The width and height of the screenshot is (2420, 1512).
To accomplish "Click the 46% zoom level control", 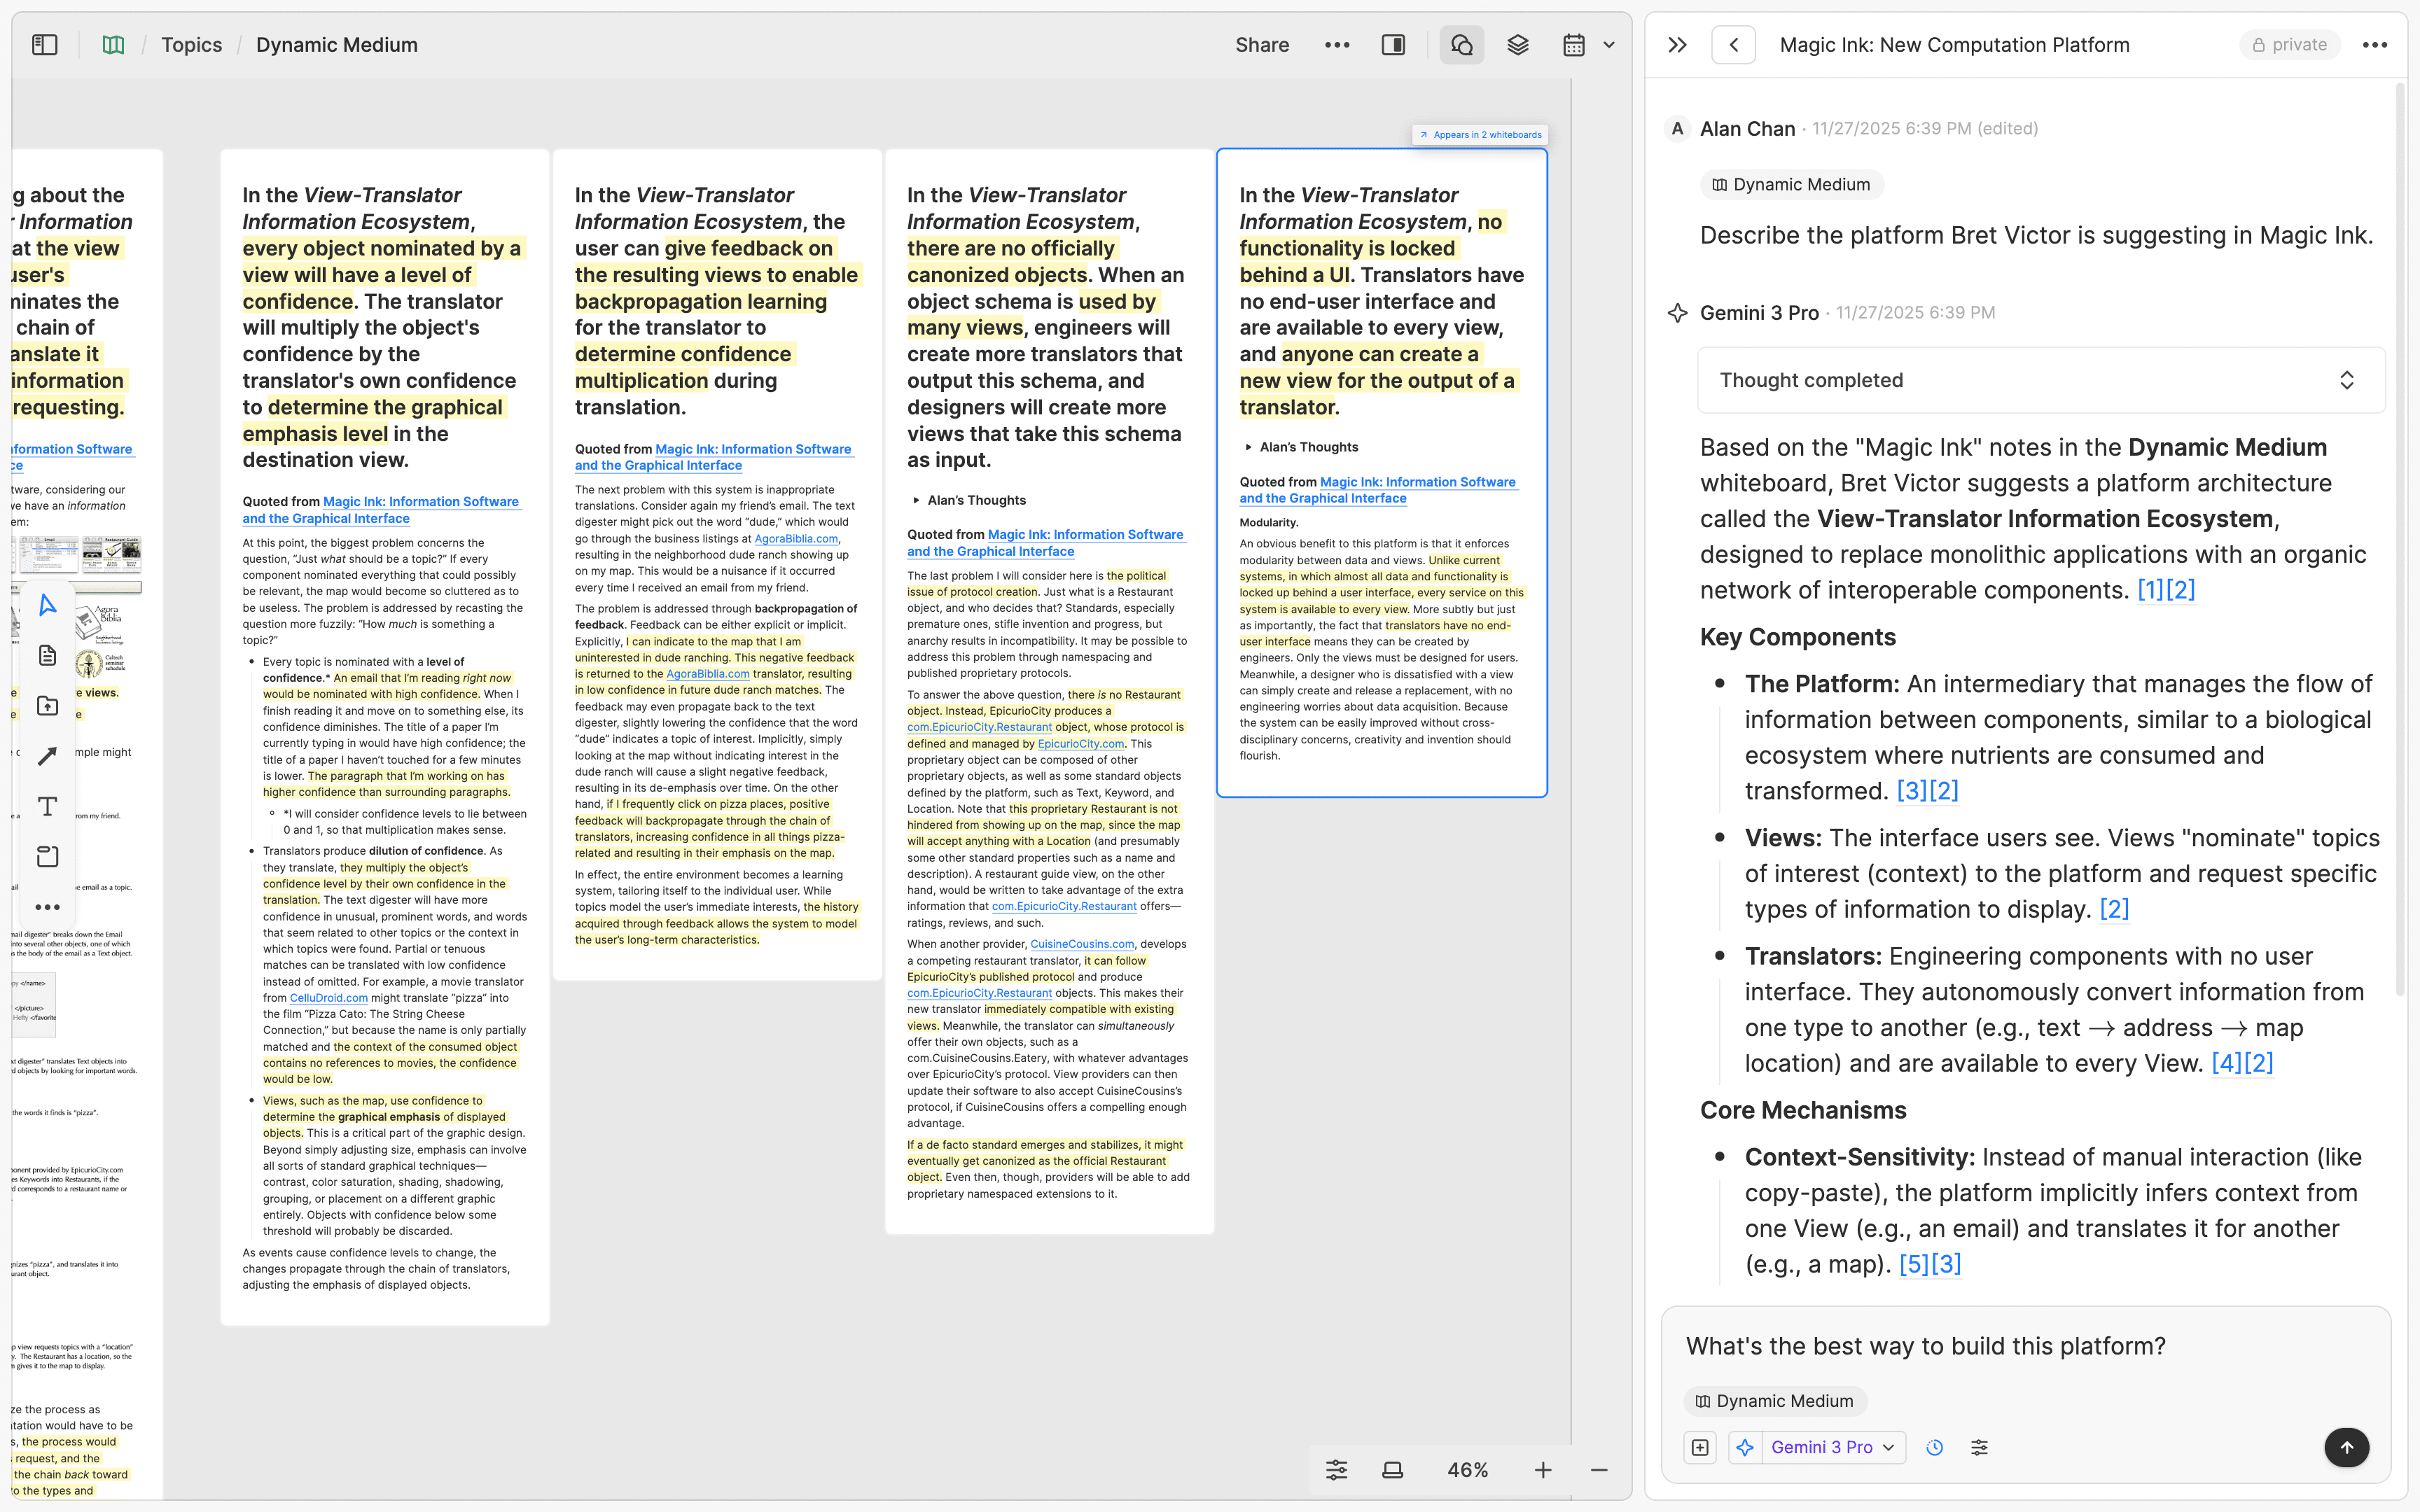I will pos(1467,1469).
